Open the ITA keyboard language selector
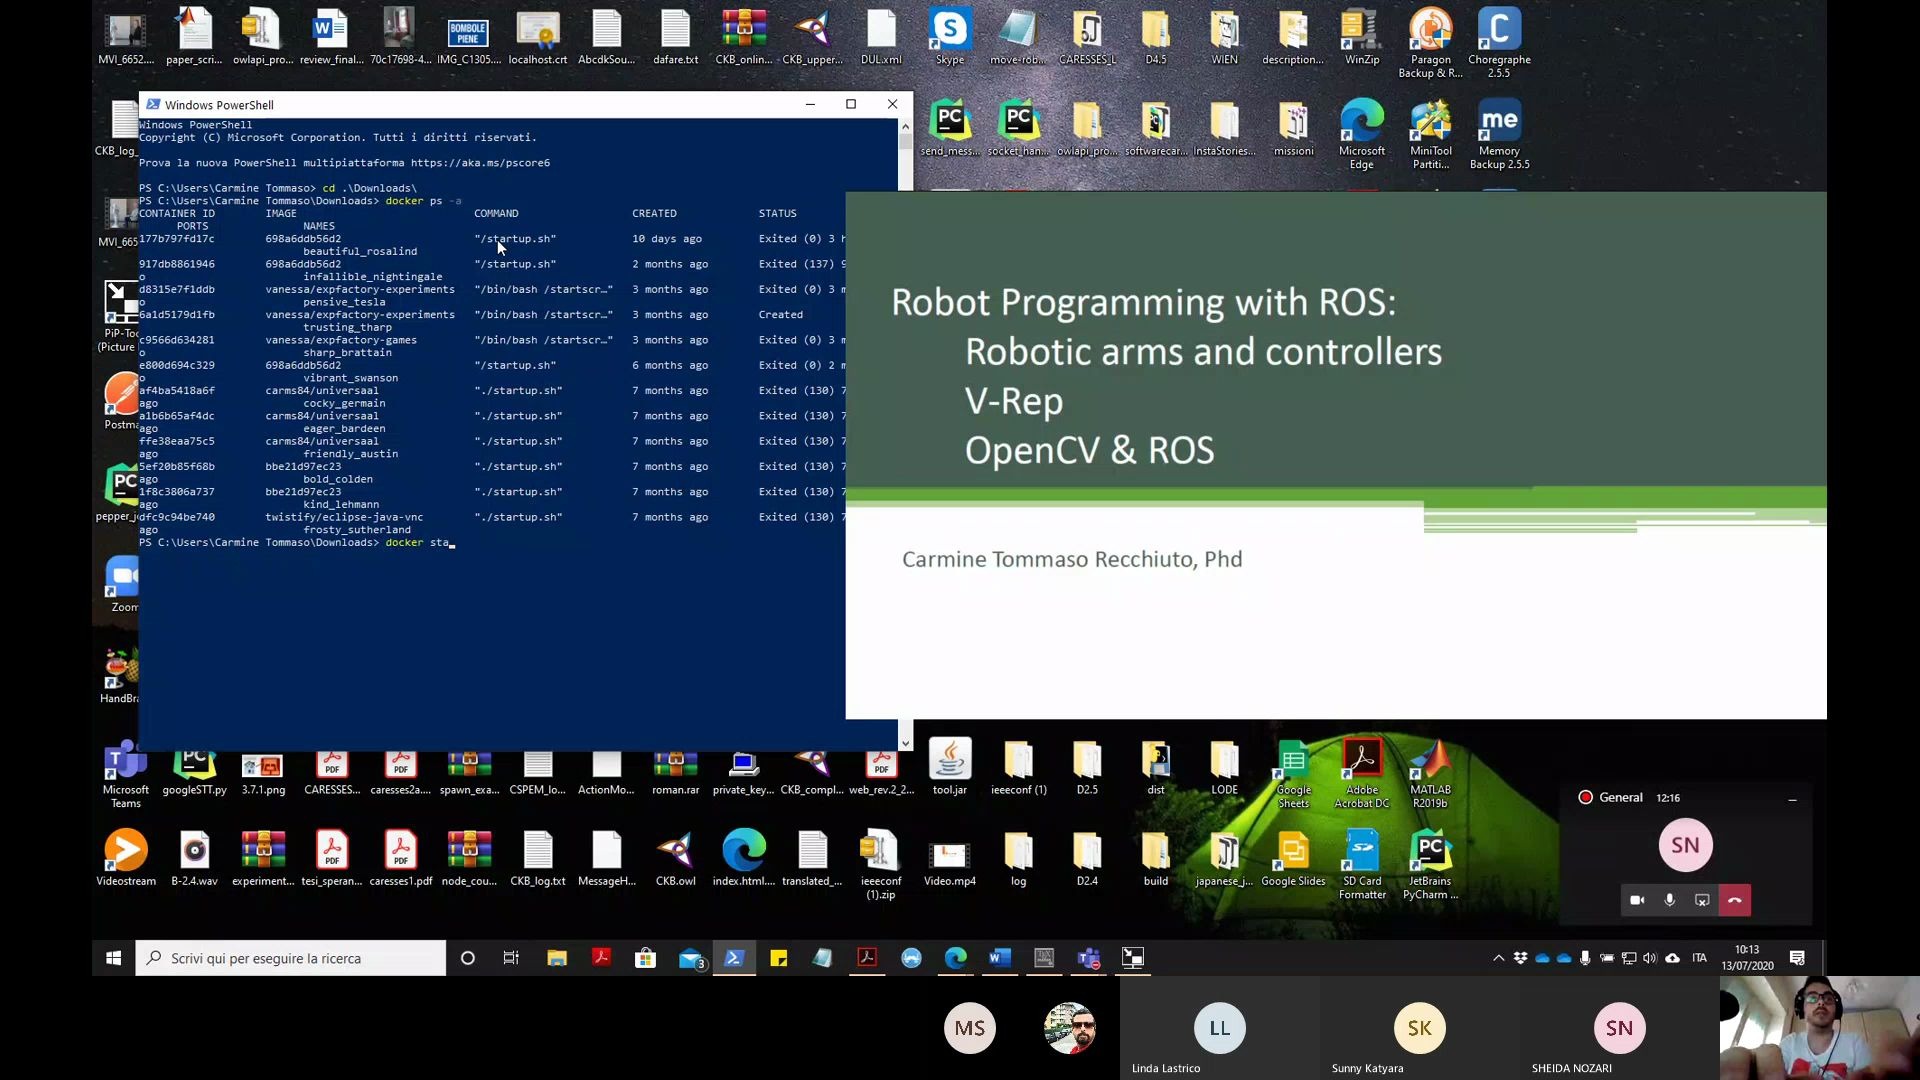The image size is (1920, 1080). 1699,957
